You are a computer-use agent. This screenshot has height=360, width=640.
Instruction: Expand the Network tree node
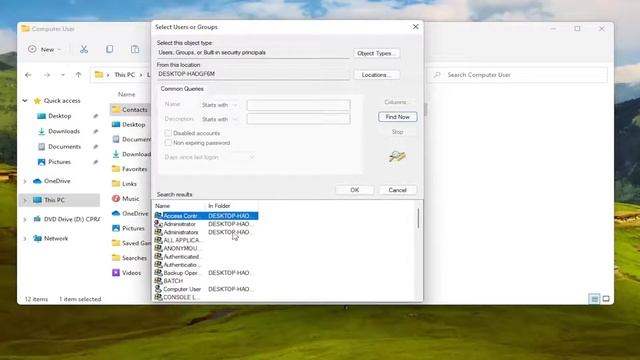(x=25, y=238)
